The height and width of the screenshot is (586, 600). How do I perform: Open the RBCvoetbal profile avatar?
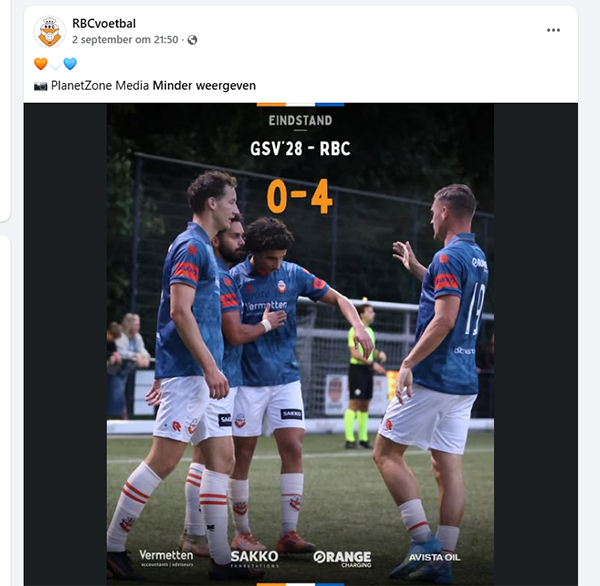tap(49, 32)
